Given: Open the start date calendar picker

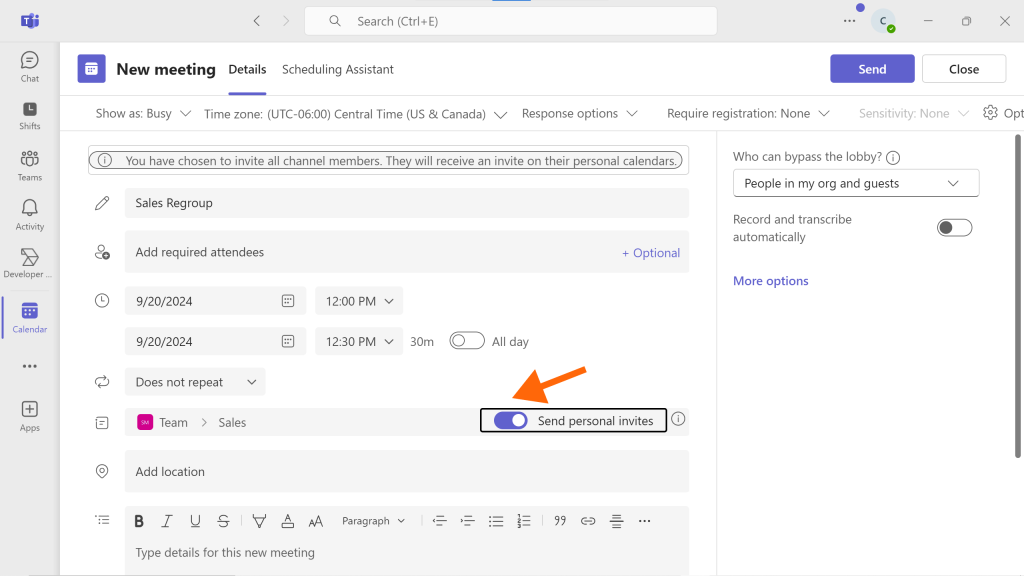Looking at the screenshot, I should pyautogui.click(x=288, y=301).
